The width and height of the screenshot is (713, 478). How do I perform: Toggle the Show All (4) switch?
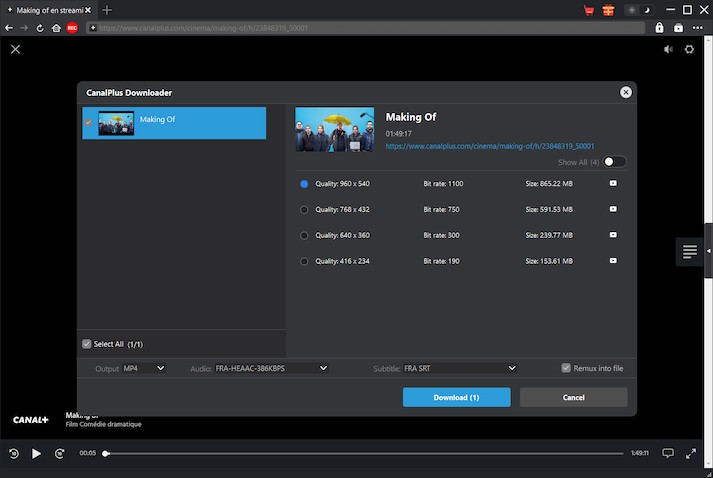pyautogui.click(x=614, y=162)
